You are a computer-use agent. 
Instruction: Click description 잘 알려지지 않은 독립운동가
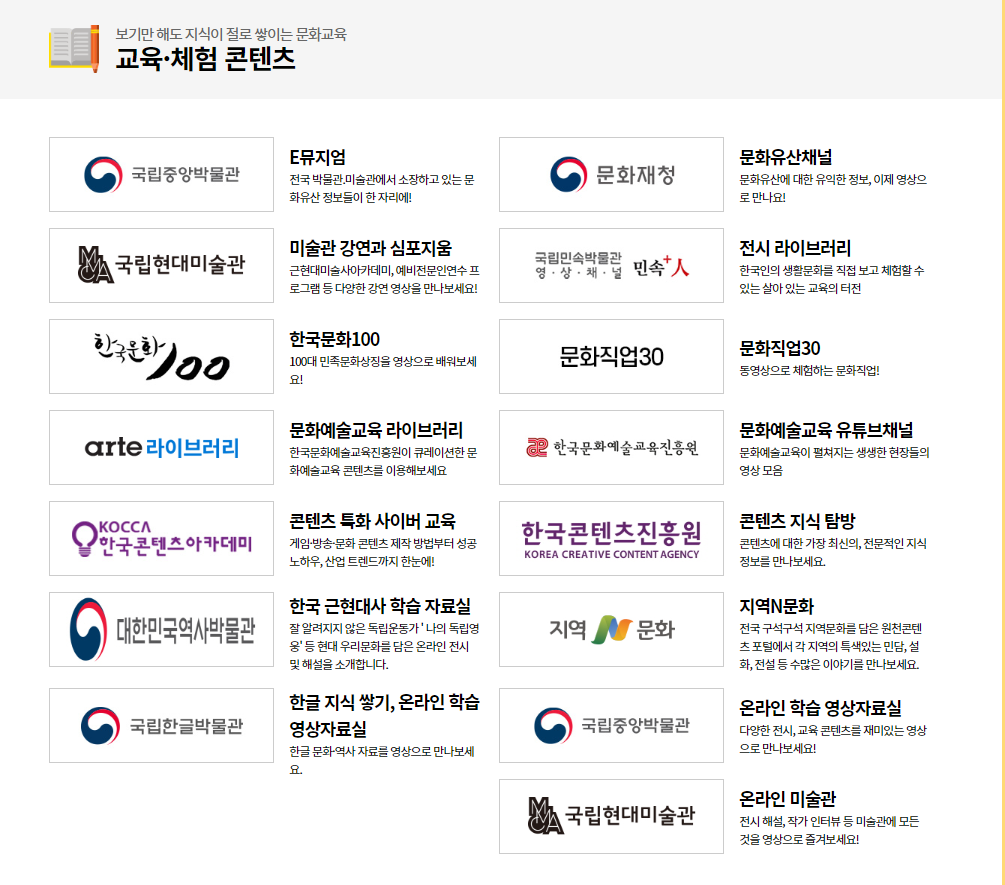[385, 646]
